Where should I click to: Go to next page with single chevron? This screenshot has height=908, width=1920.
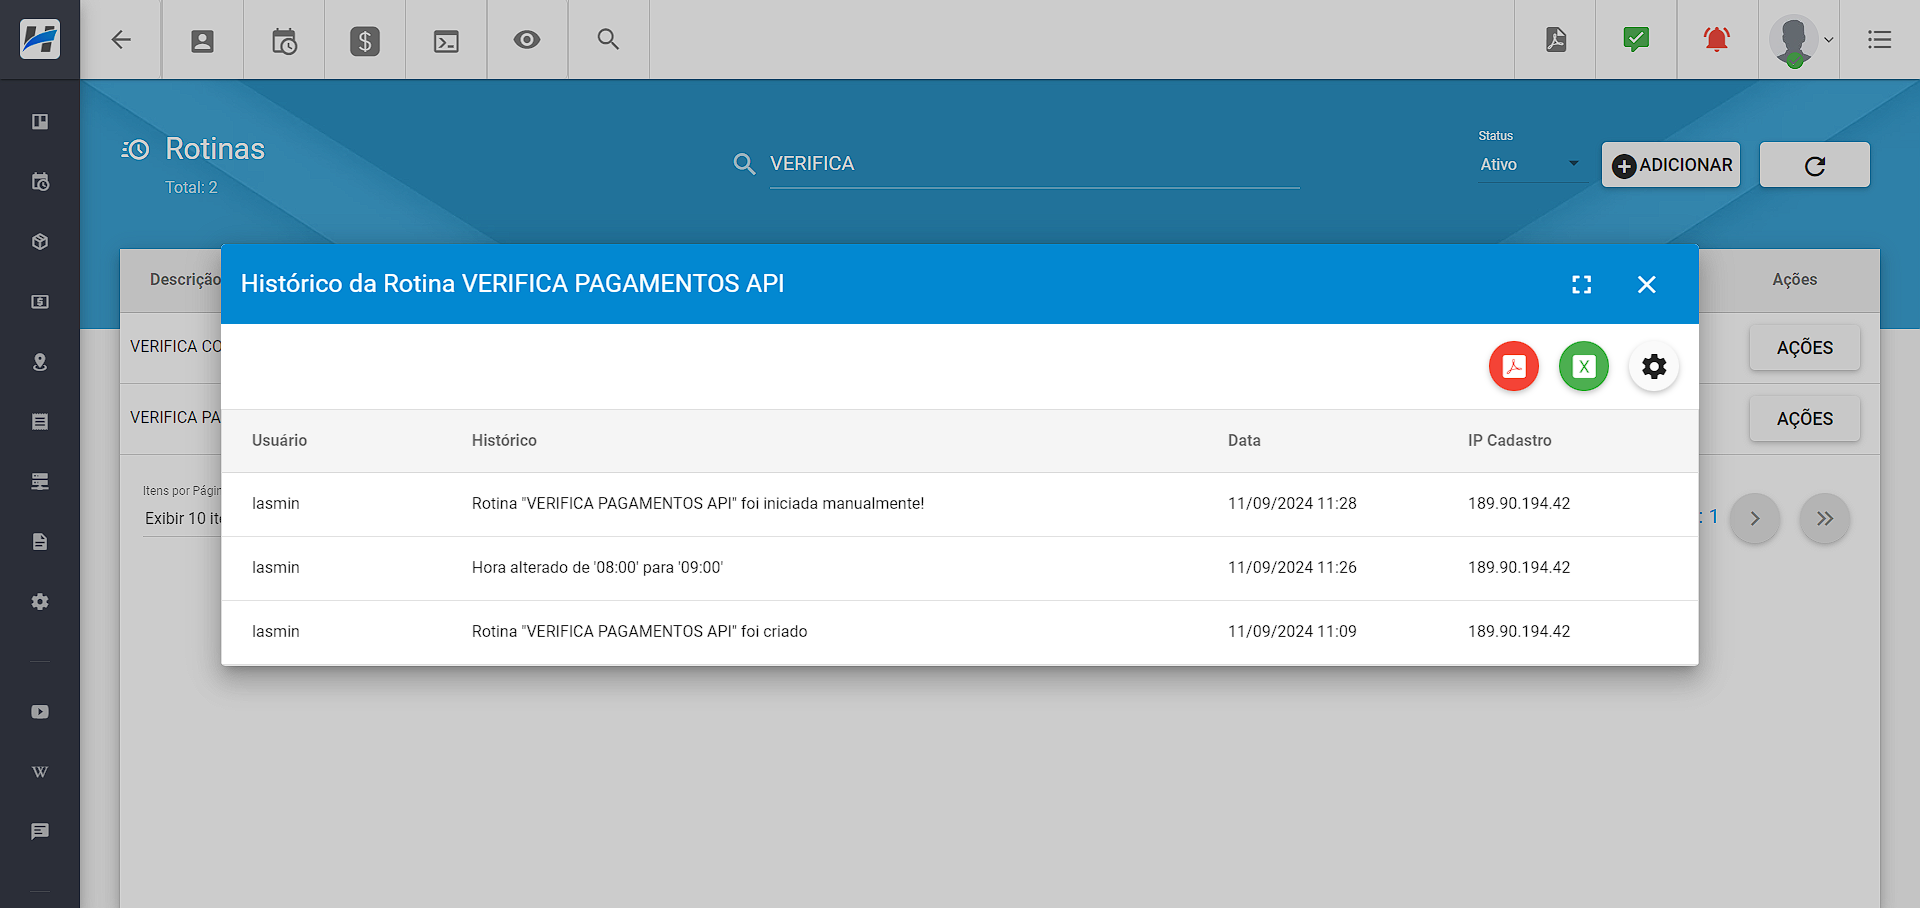(x=1755, y=519)
